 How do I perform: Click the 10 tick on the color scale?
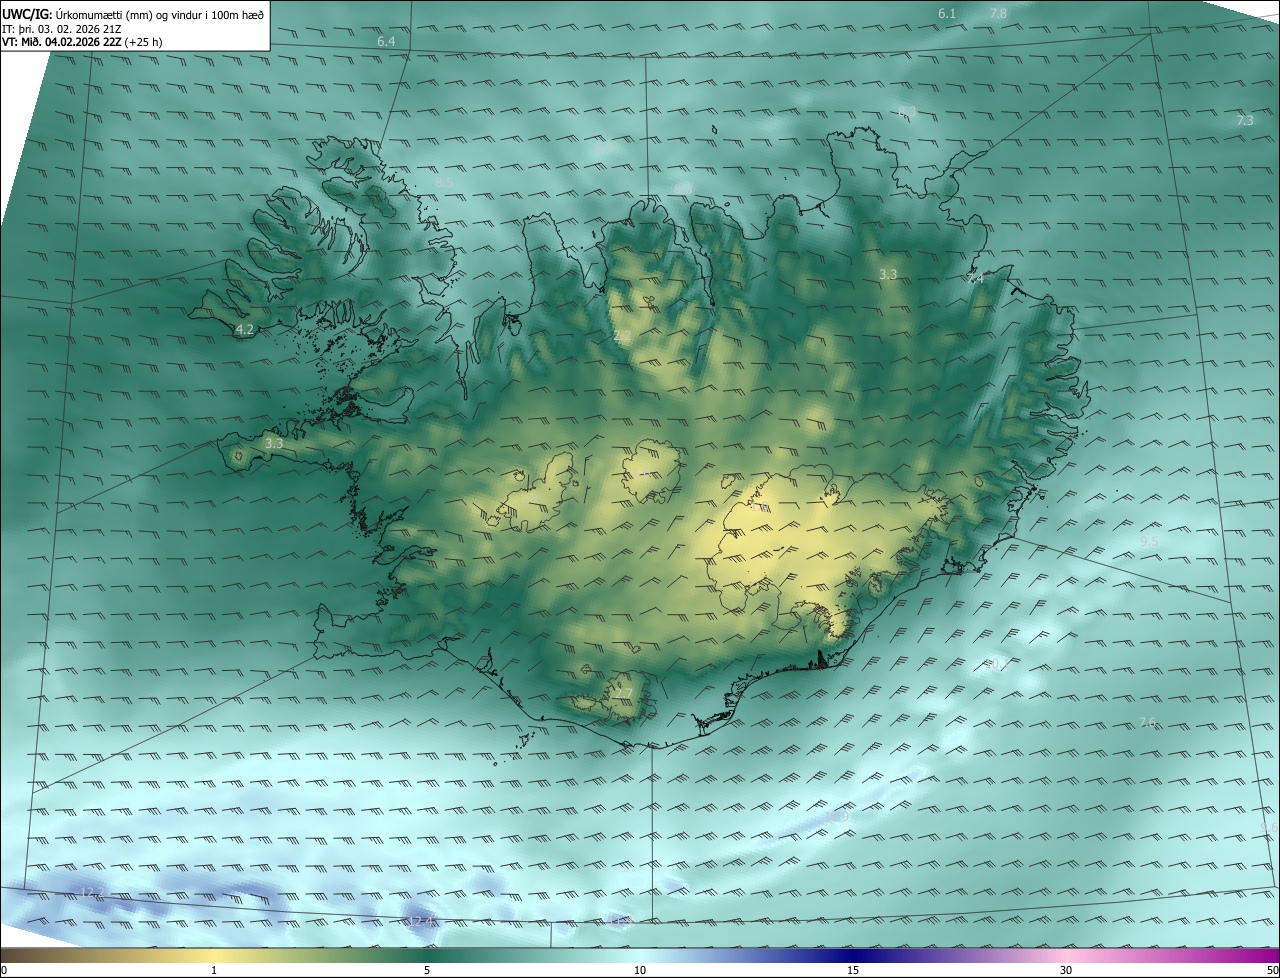[x=640, y=970]
